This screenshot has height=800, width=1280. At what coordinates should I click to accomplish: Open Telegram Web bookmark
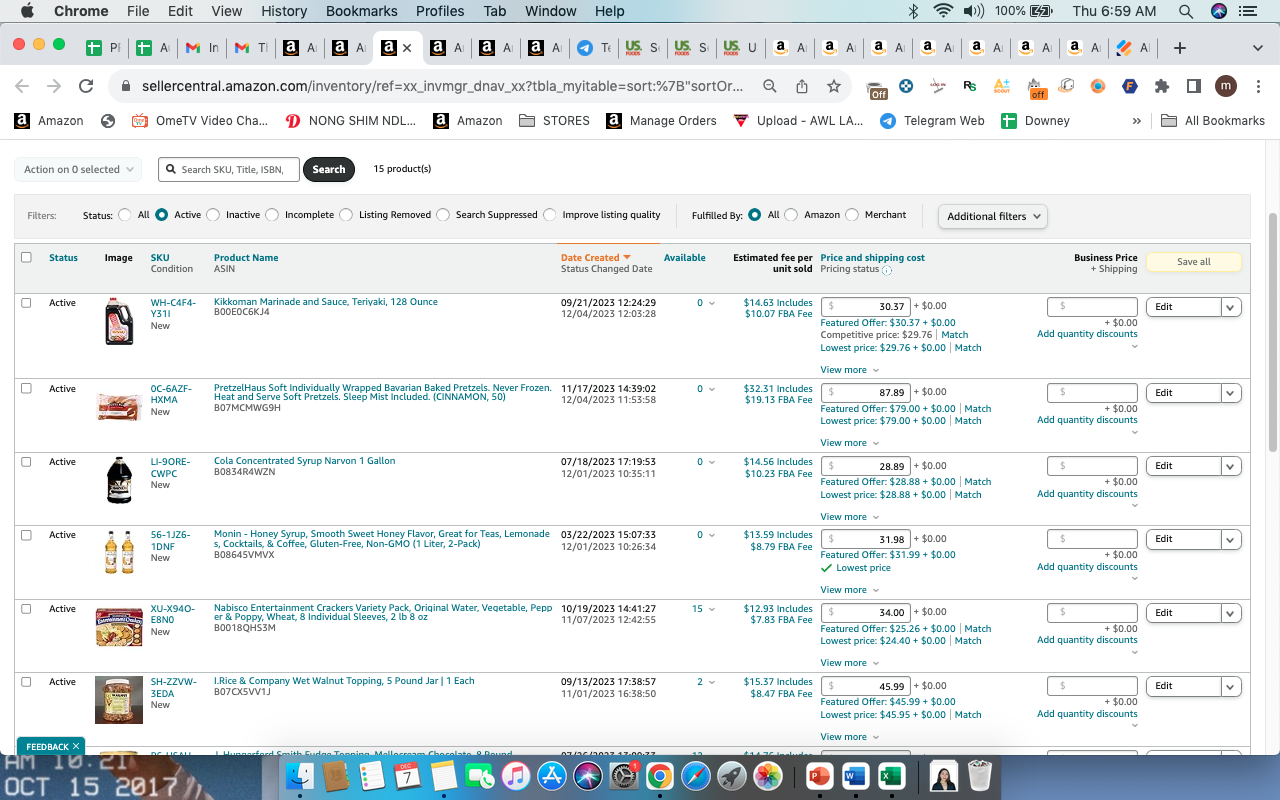[x=932, y=121]
